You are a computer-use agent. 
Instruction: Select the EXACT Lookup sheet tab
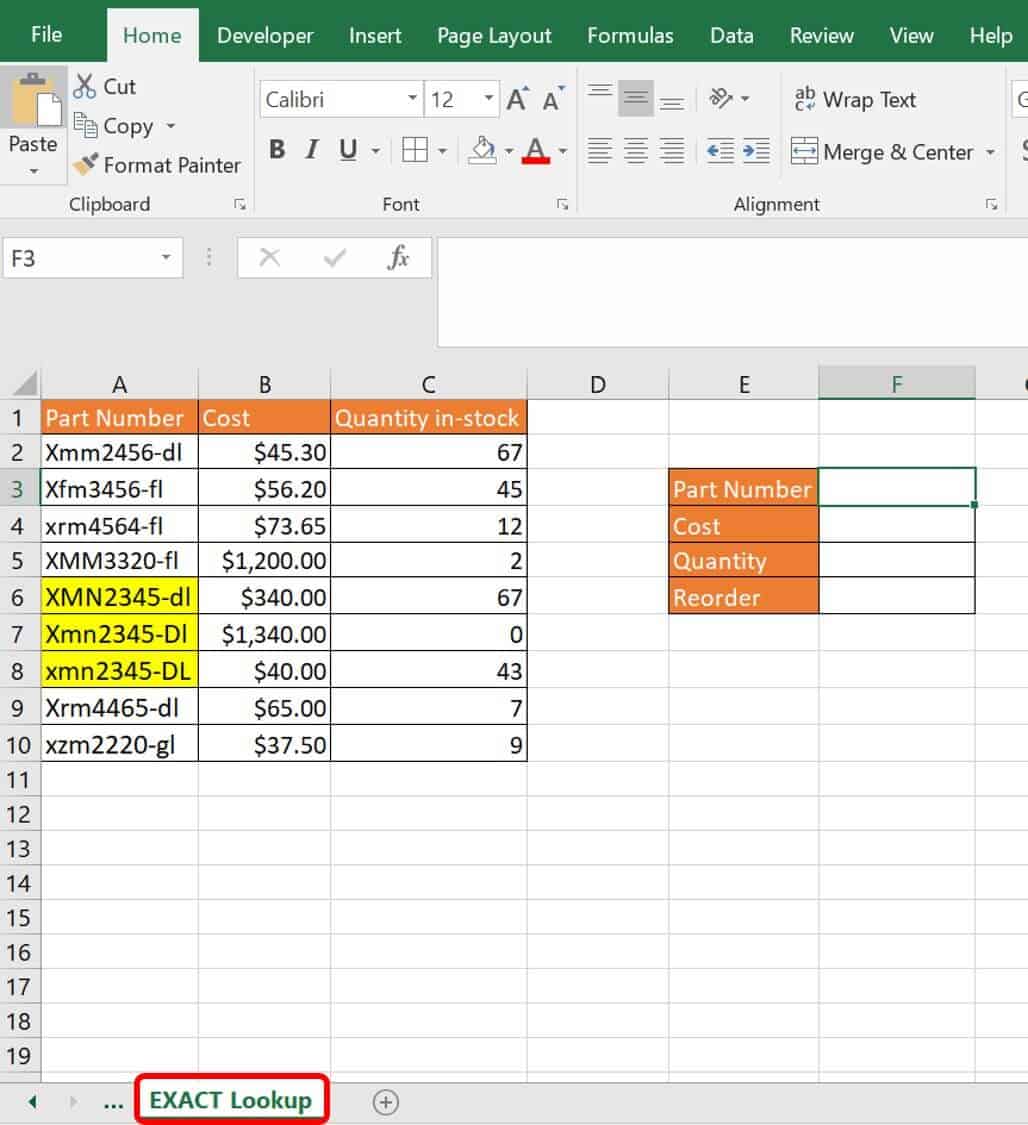coord(231,1101)
